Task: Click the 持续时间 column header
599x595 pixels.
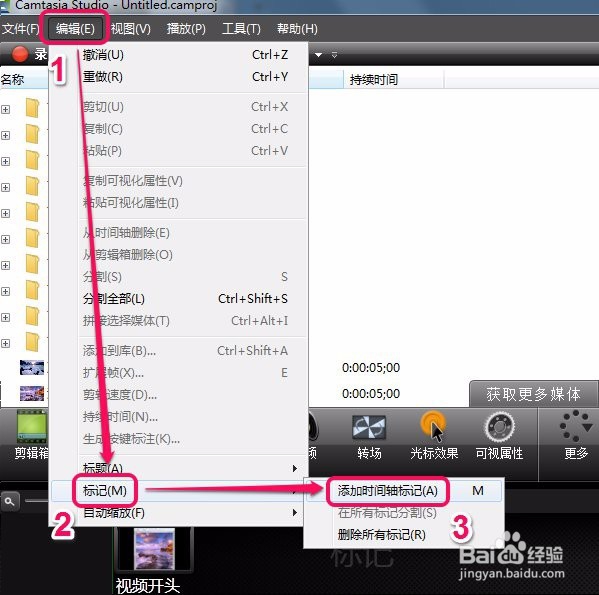Action: [x=393, y=79]
